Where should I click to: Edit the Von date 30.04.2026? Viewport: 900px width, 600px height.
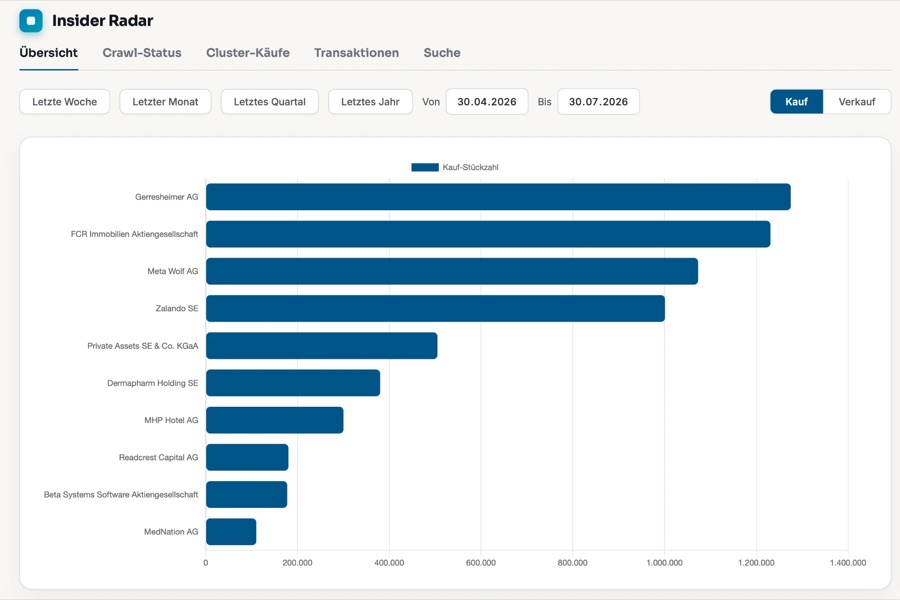click(487, 102)
